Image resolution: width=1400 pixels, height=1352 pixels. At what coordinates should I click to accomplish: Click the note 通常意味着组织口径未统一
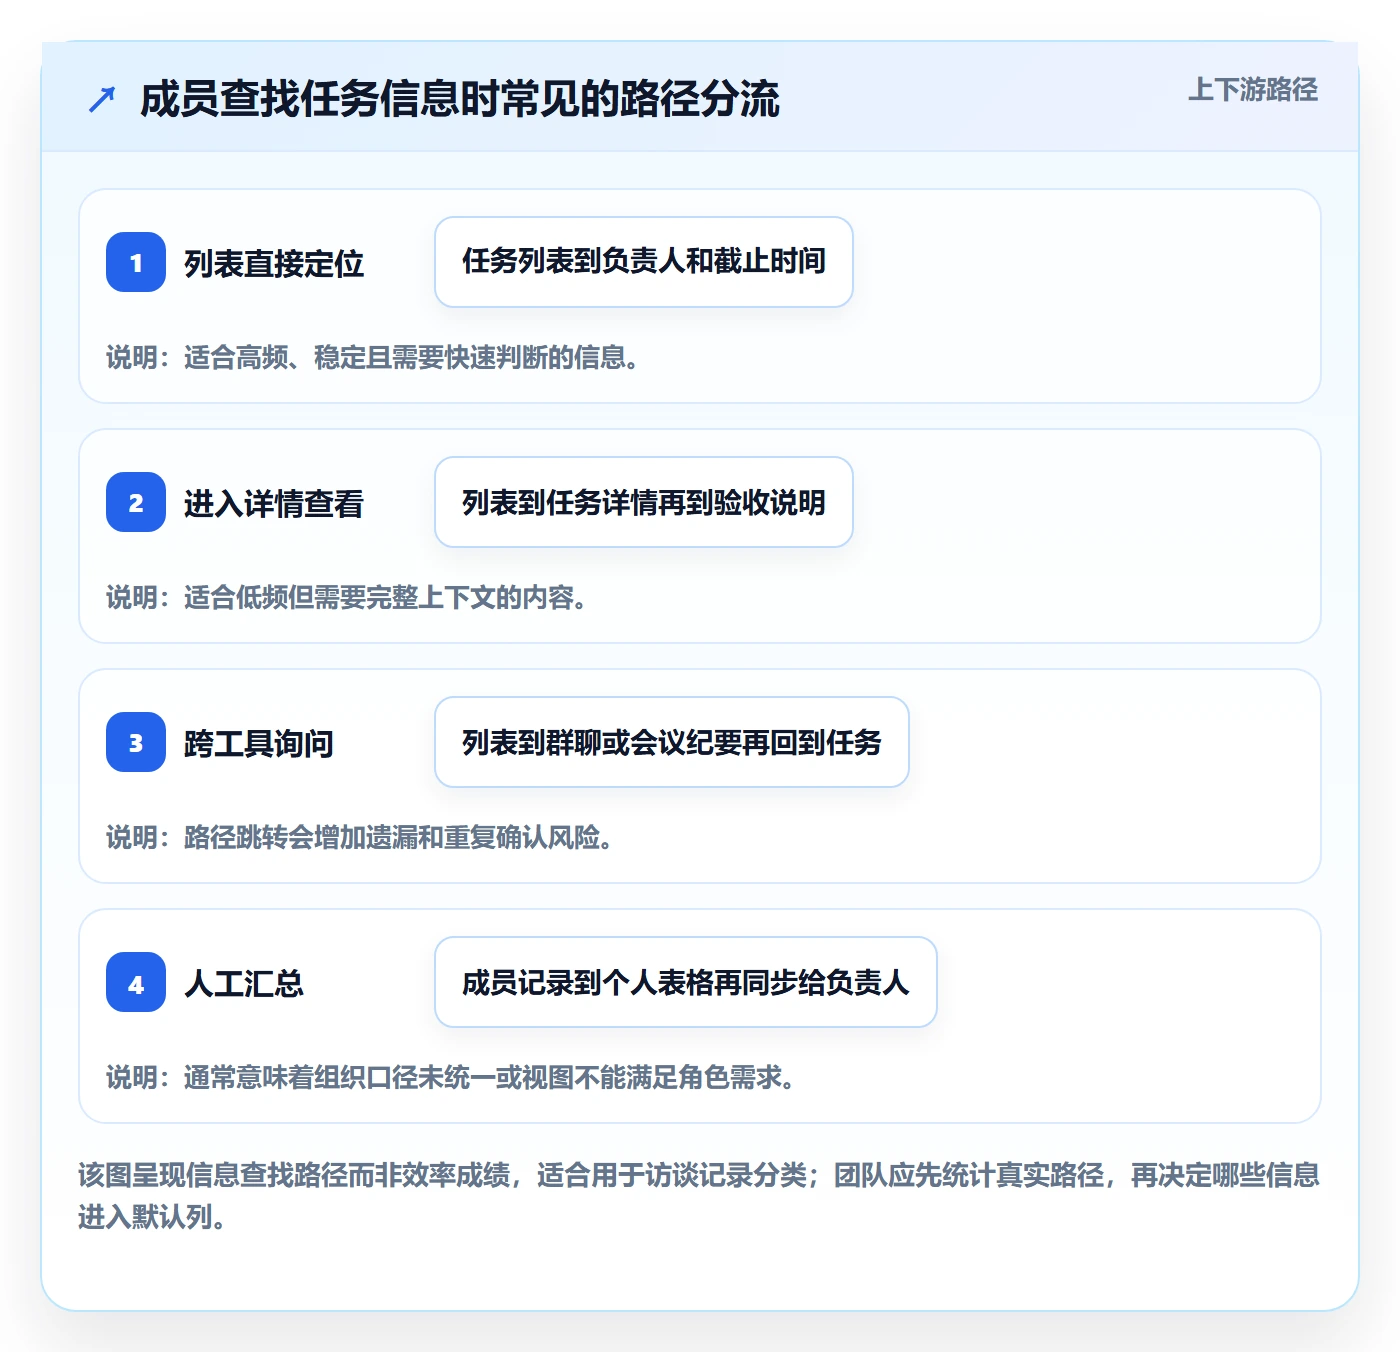click(451, 1077)
